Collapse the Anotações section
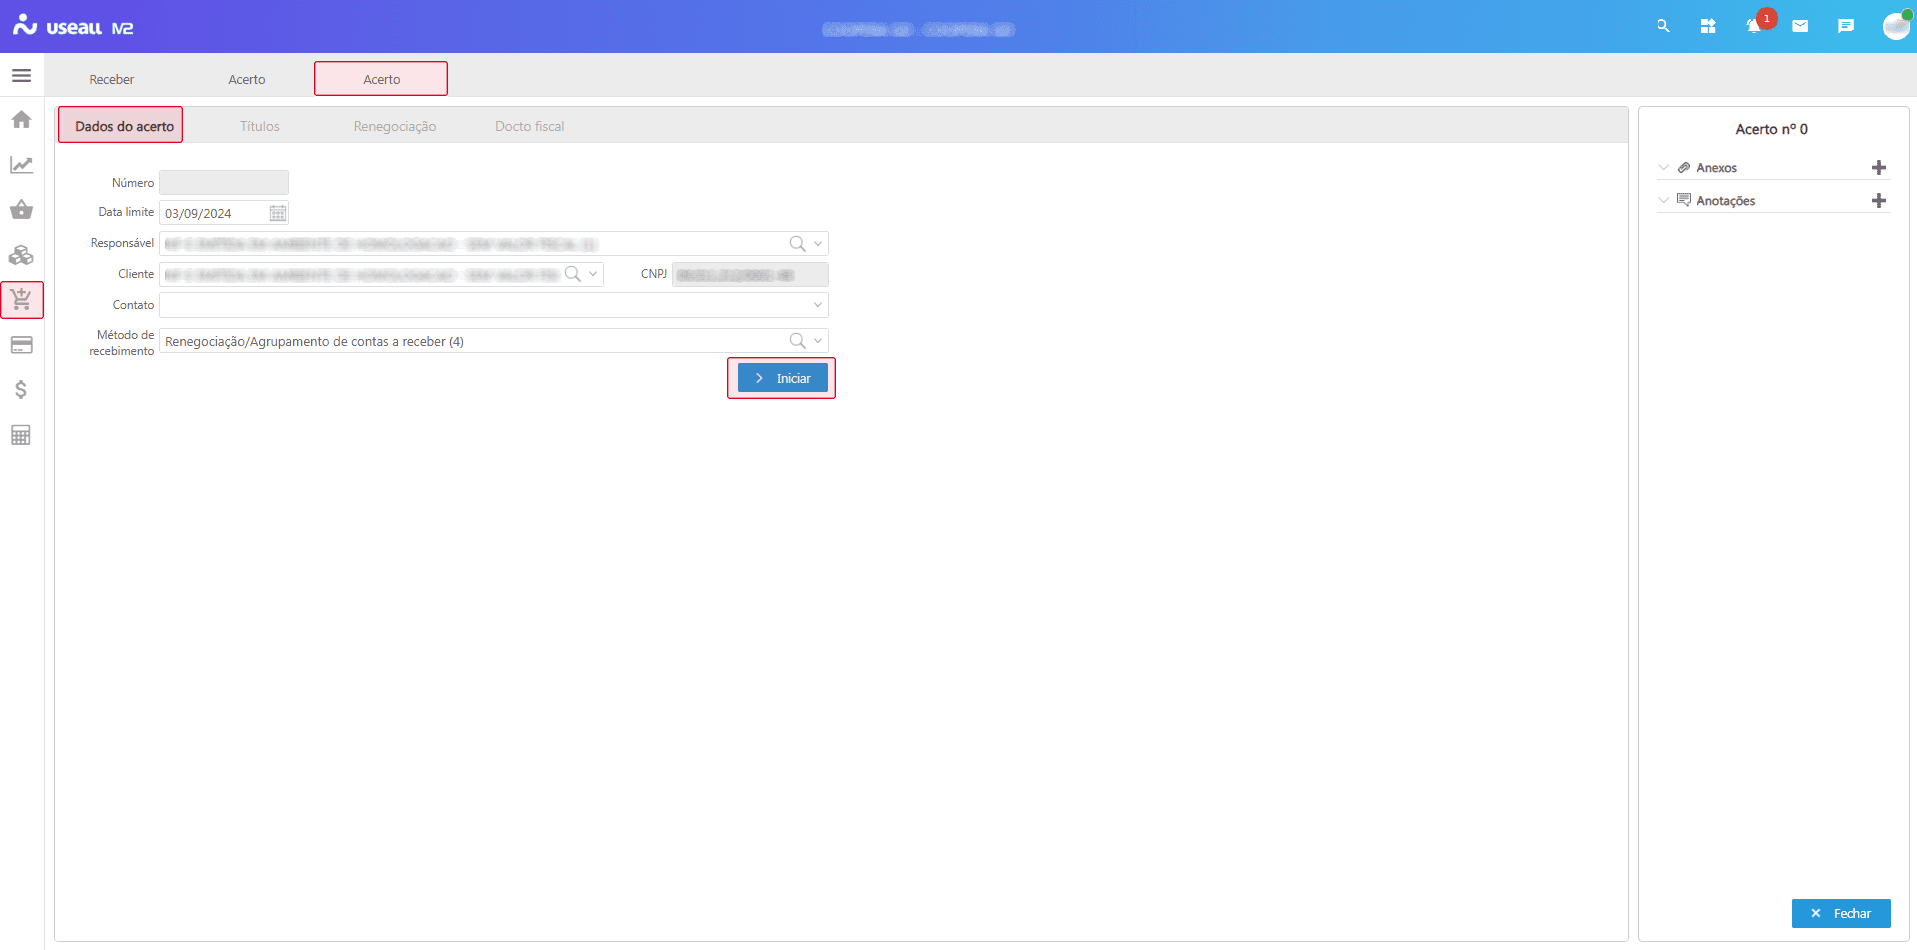Image resolution: width=1917 pixels, height=950 pixels. click(1663, 200)
